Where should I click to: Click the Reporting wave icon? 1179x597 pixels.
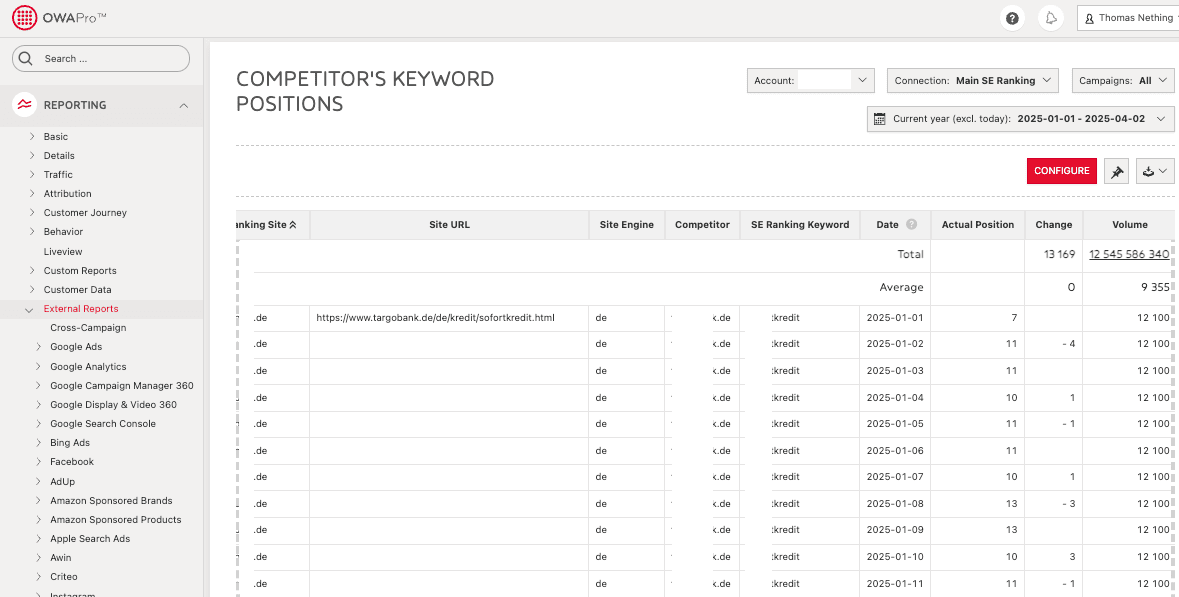25,105
